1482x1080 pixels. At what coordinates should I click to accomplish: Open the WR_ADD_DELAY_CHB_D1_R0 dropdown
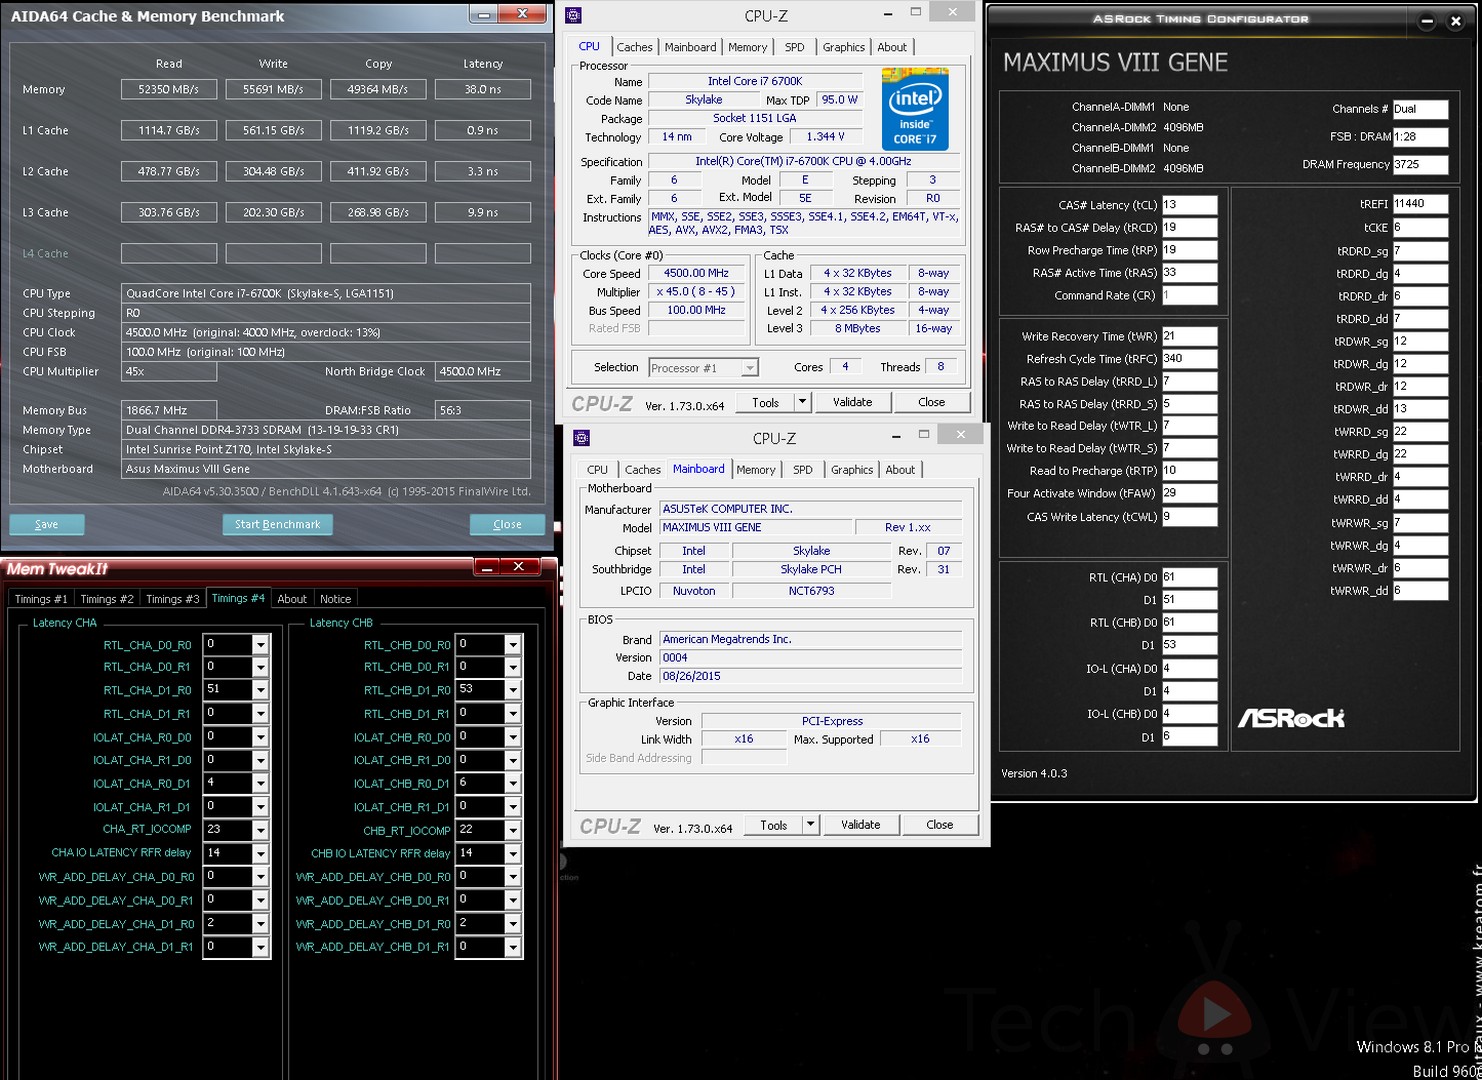(513, 925)
